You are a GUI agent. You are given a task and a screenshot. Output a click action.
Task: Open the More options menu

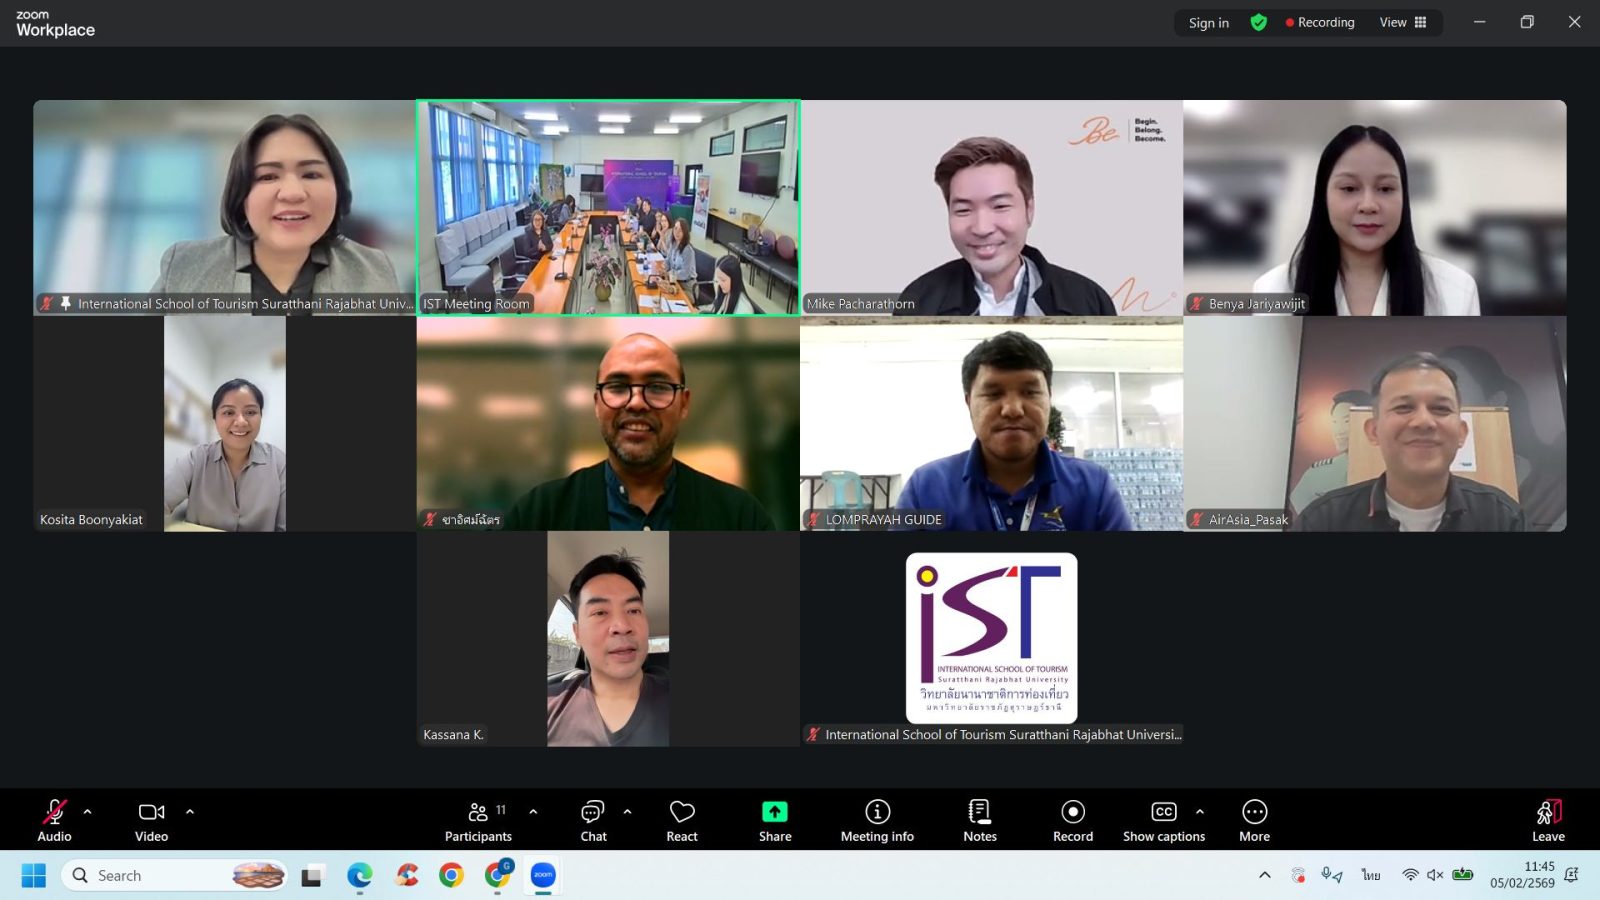point(1254,820)
